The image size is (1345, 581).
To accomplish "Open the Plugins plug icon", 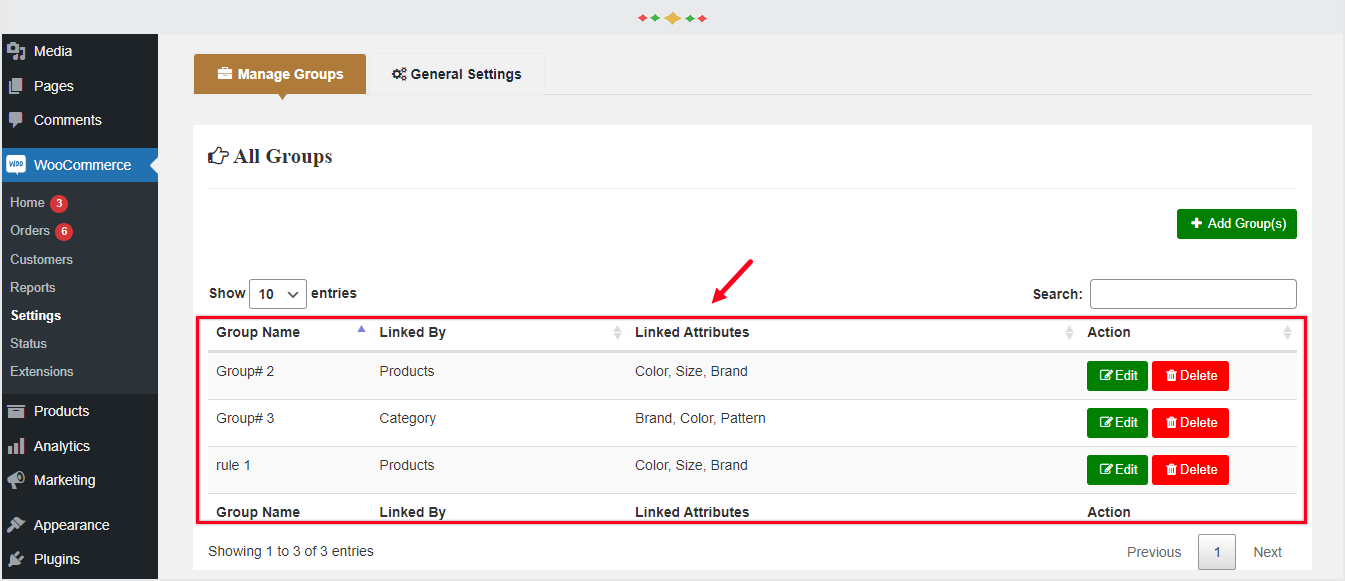I will [15, 559].
